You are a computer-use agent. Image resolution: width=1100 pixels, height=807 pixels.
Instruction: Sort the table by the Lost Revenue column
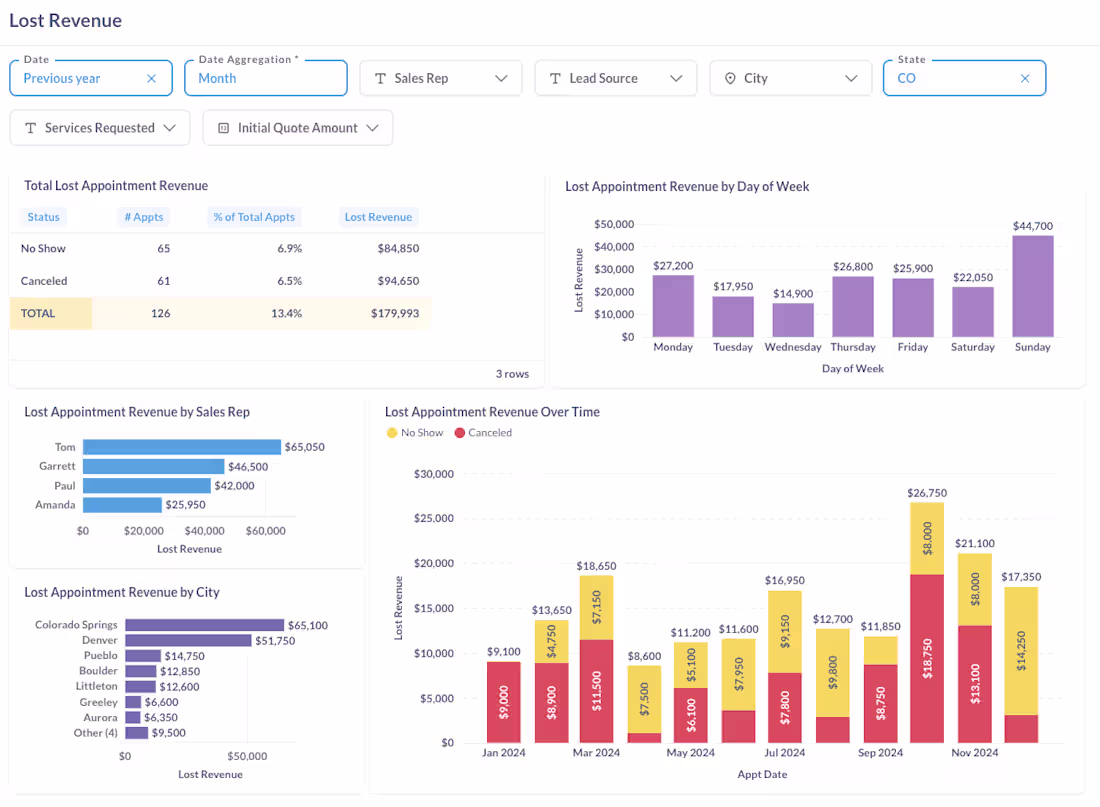pyautogui.click(x=378, y=217)
